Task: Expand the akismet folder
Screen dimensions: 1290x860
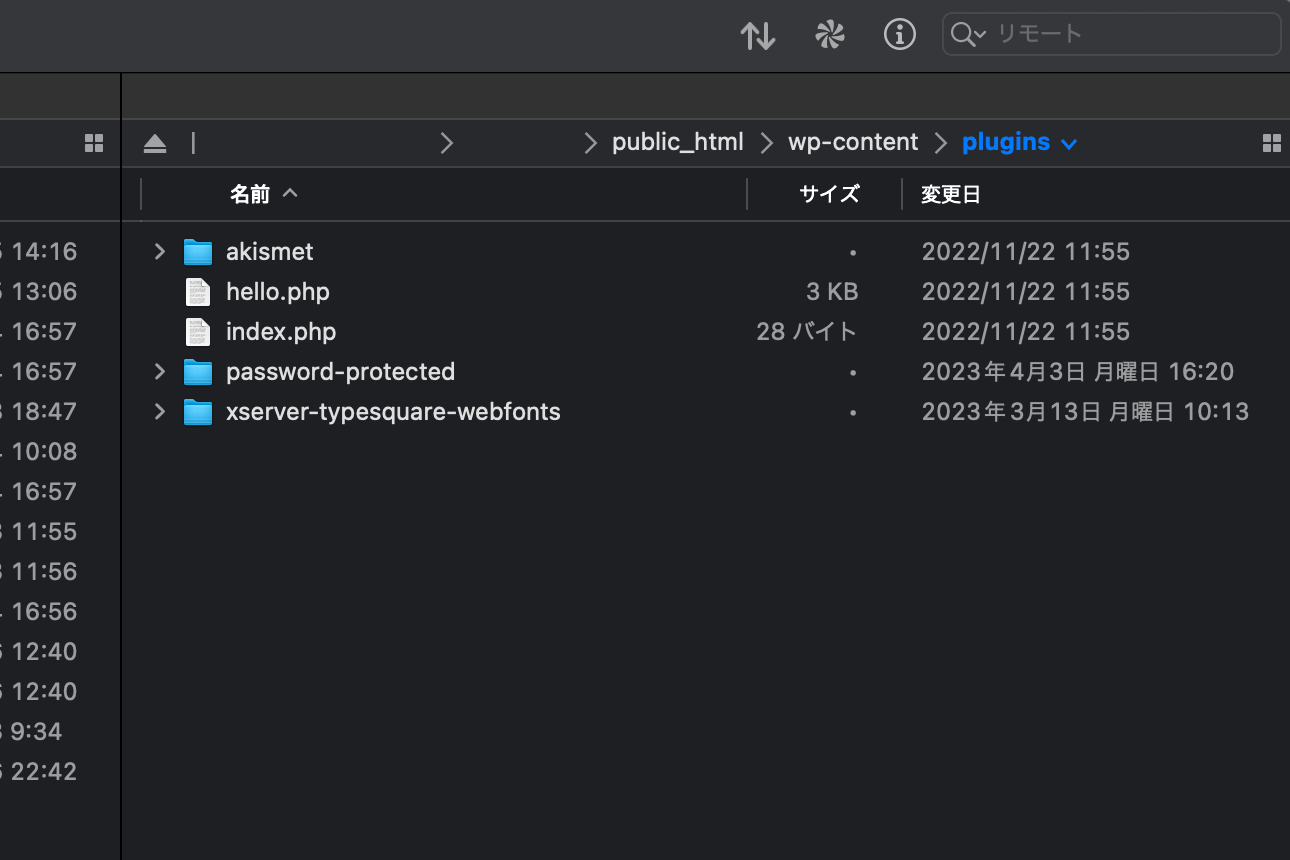Action: (x=158, y=251)
